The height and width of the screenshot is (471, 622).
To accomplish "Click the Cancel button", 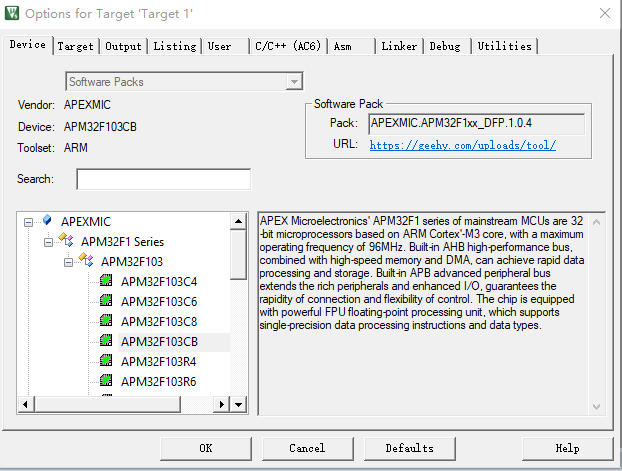I will 307,448.
